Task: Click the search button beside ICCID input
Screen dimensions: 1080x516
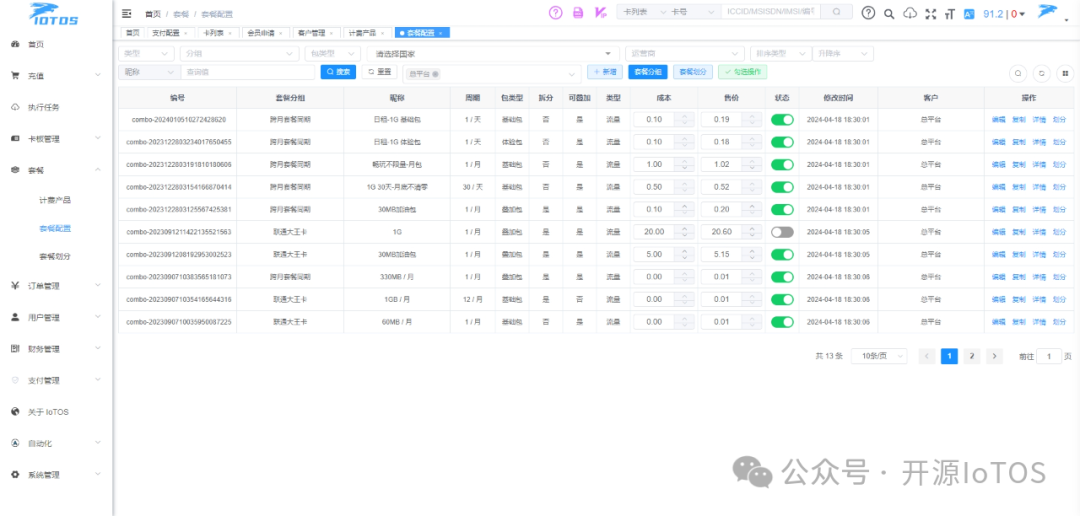Action: tap(836, 12)
